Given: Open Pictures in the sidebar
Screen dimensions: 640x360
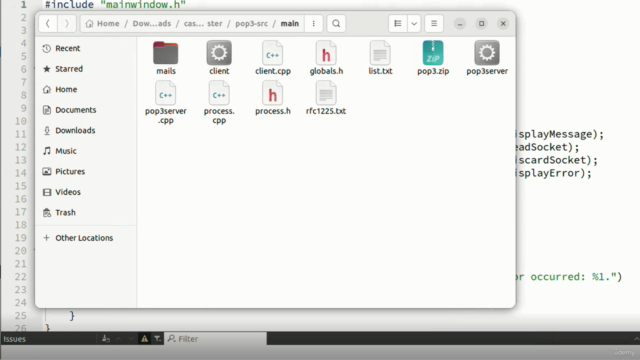Looking at the screenshot, I should [86, 171].
